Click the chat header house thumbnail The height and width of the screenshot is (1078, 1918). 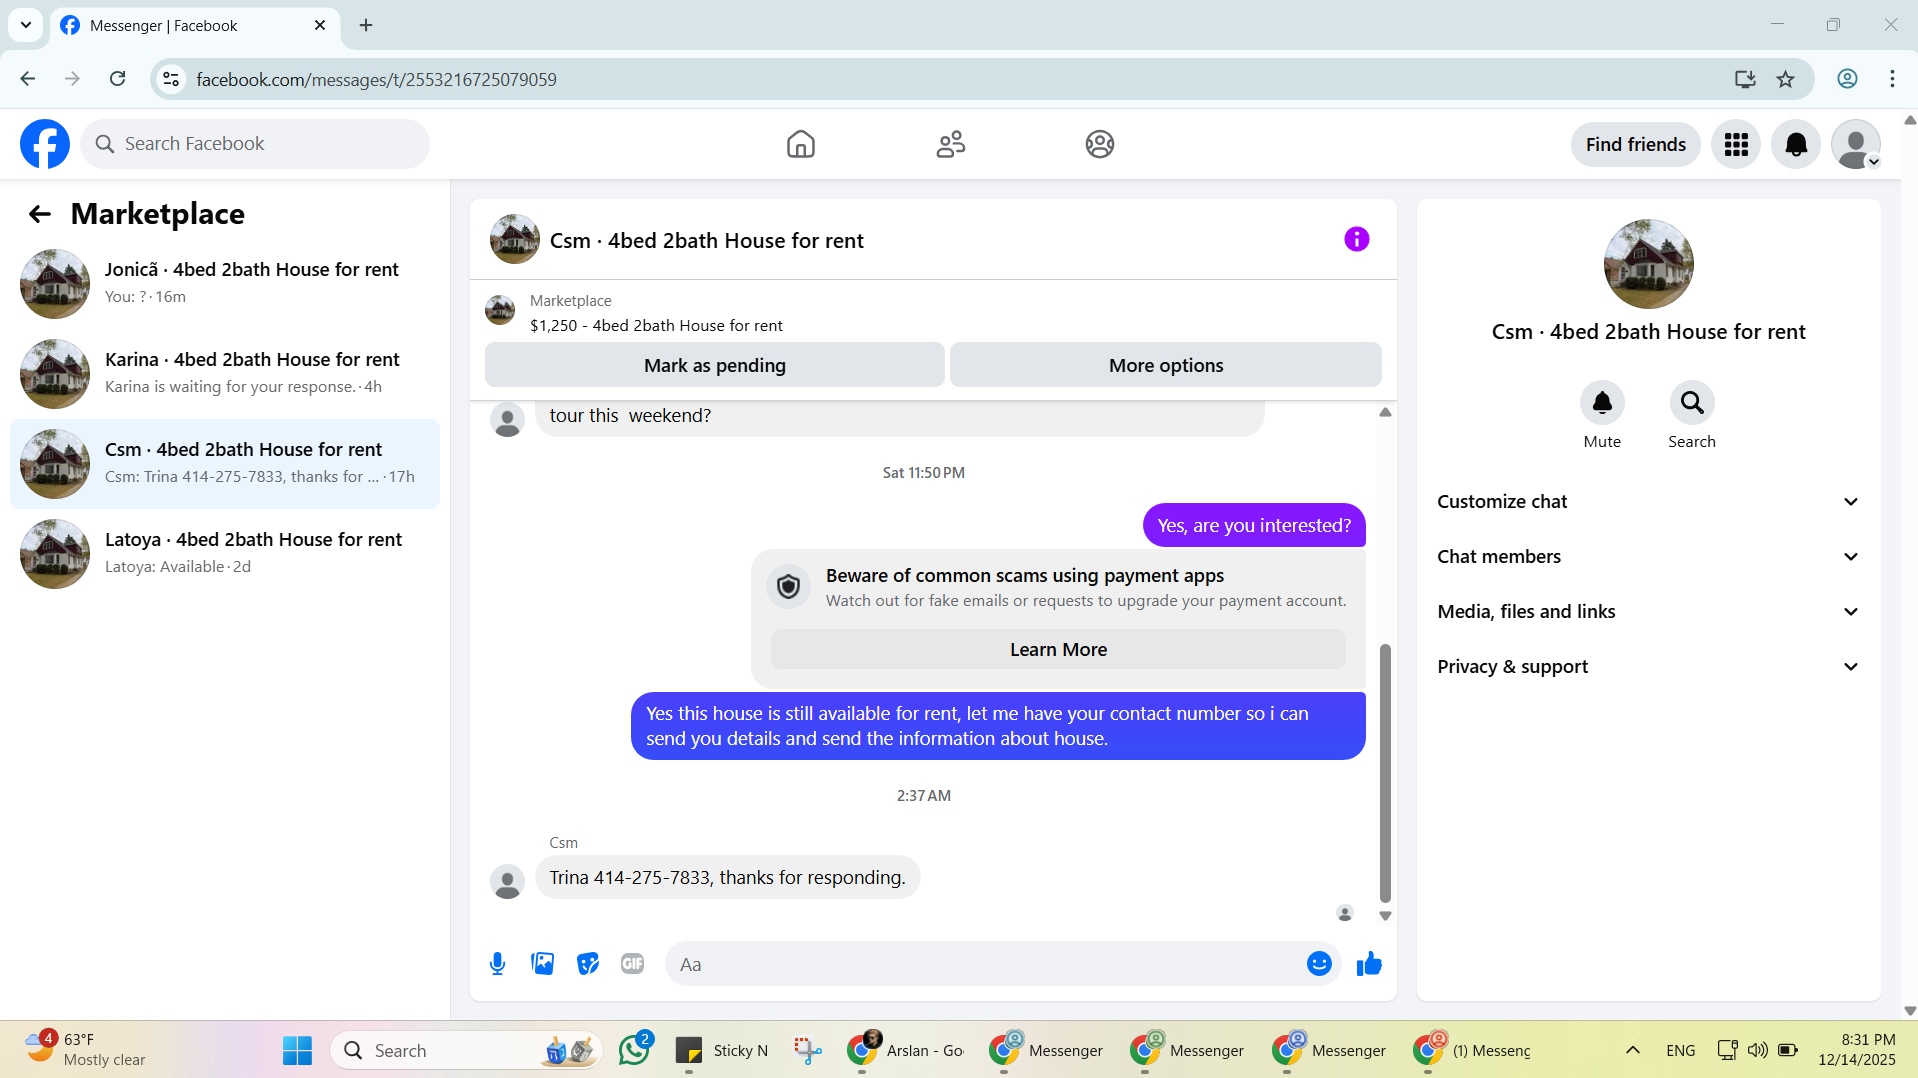514,239
